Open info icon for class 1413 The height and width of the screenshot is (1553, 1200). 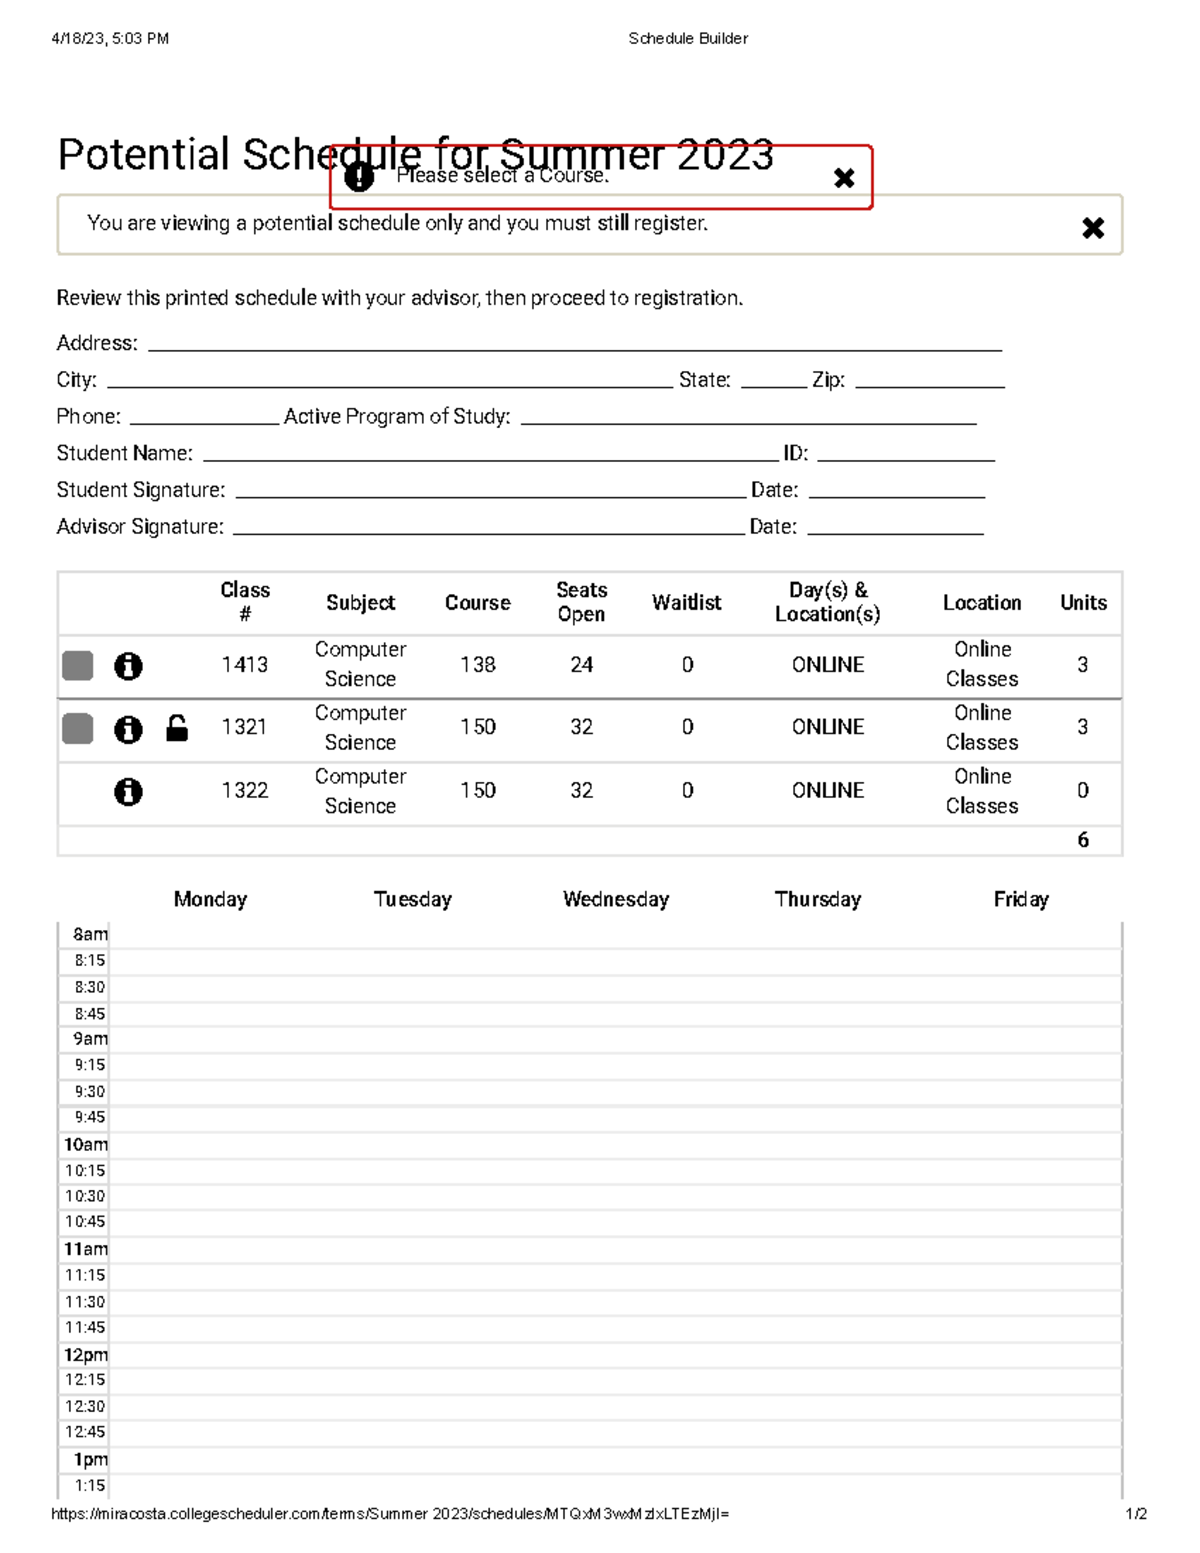[128, 666]
